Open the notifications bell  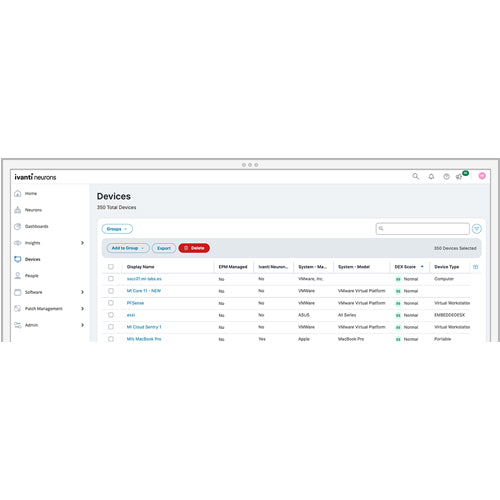pyautogui.click(x=431, y=176)
